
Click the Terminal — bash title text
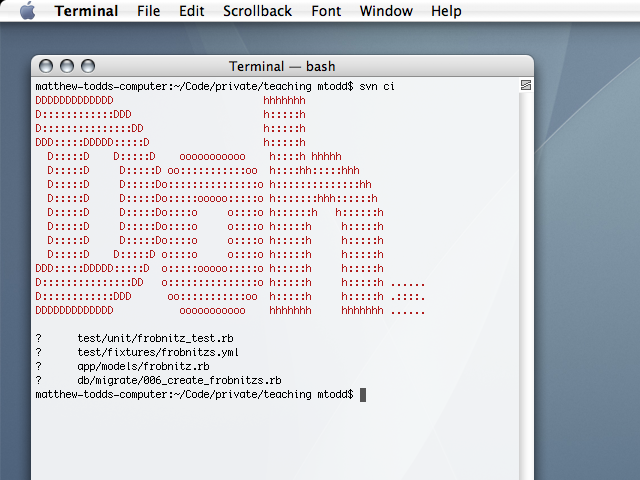coord(282,66)
